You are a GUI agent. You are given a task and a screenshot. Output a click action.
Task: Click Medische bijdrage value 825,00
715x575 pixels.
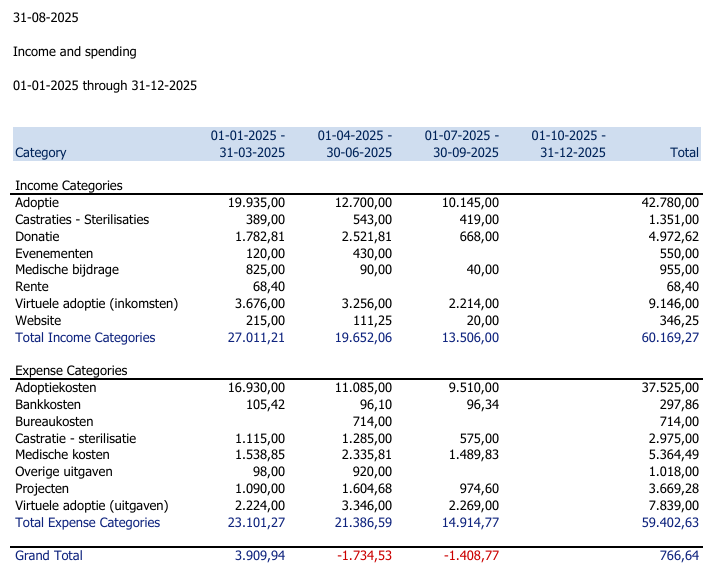point(265,269)
